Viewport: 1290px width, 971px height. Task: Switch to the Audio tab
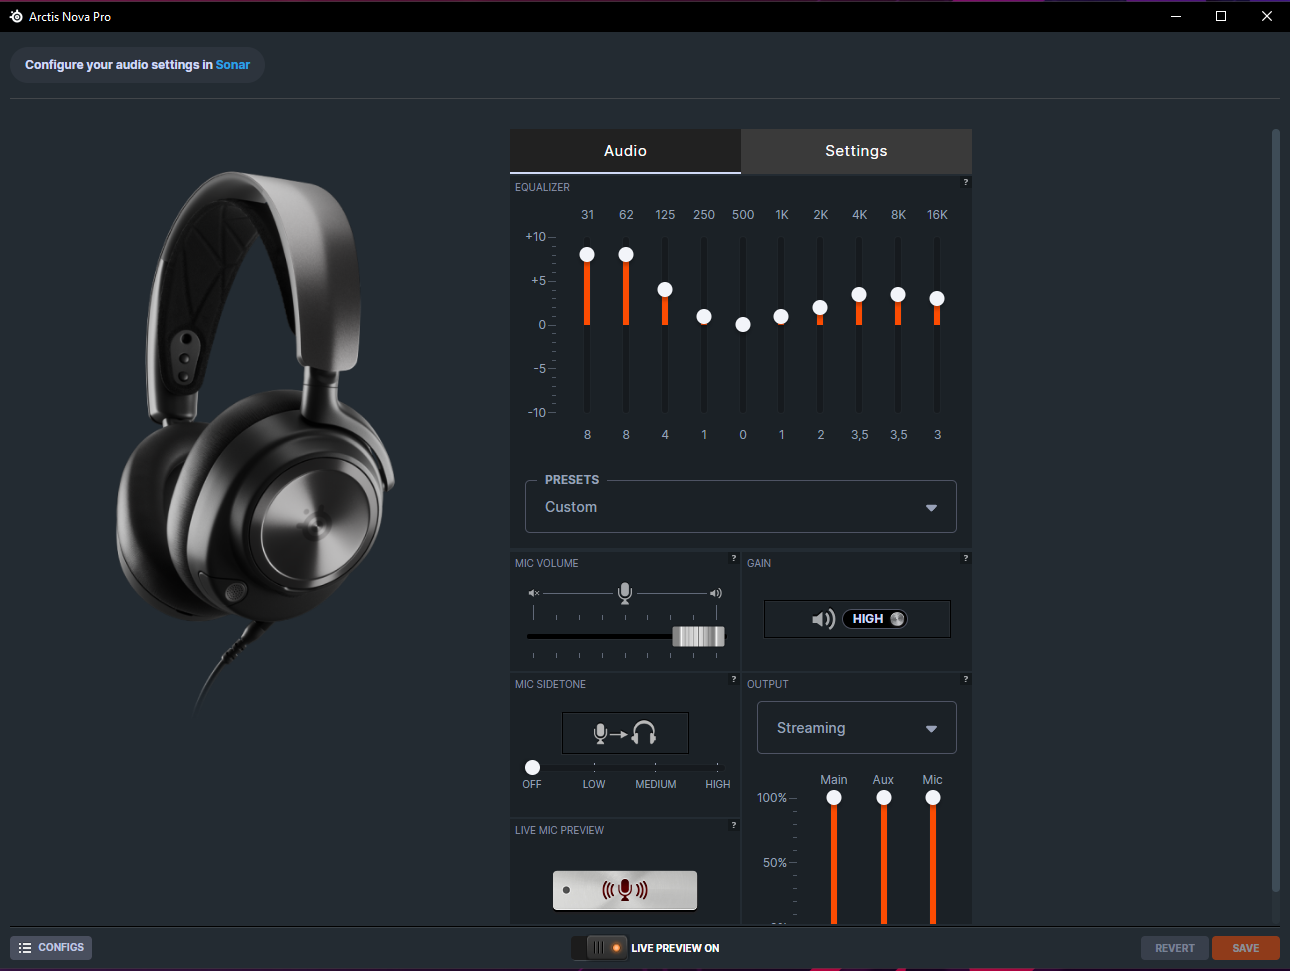(625, 151)
